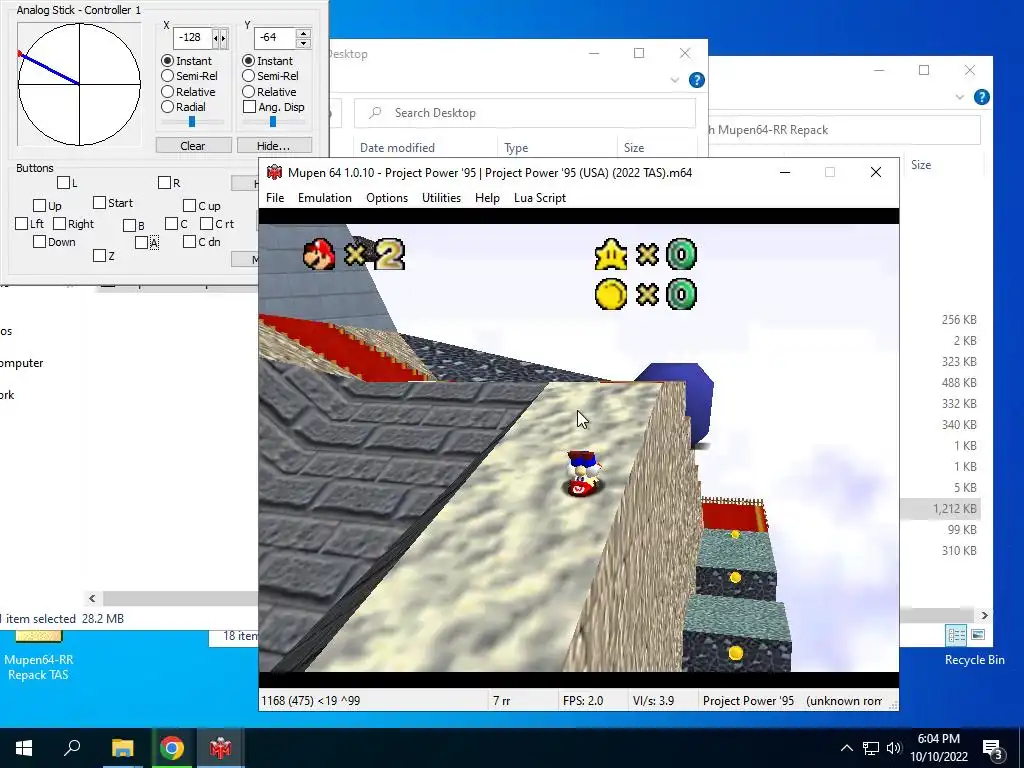
Task: Open the File menu in Mupen 64
Action: [x=275, y=198]
